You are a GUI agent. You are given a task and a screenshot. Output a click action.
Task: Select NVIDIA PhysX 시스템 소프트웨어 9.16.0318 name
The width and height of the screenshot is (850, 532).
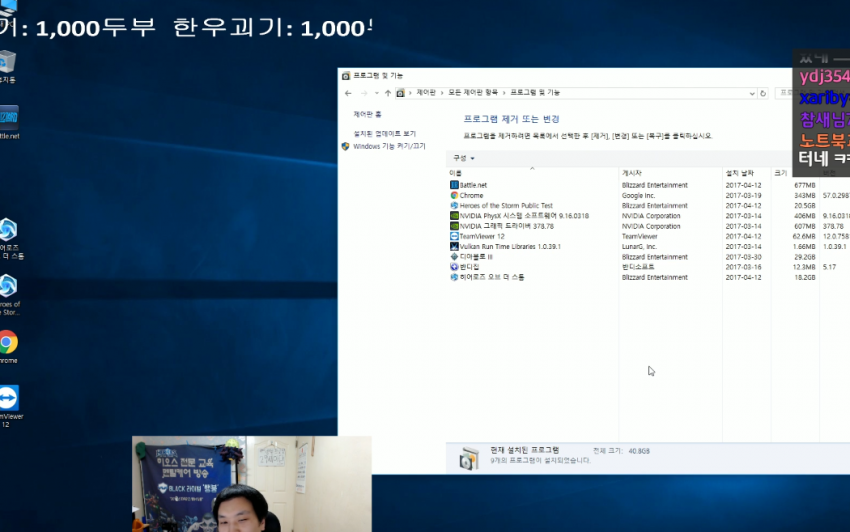tap(524, 216)
